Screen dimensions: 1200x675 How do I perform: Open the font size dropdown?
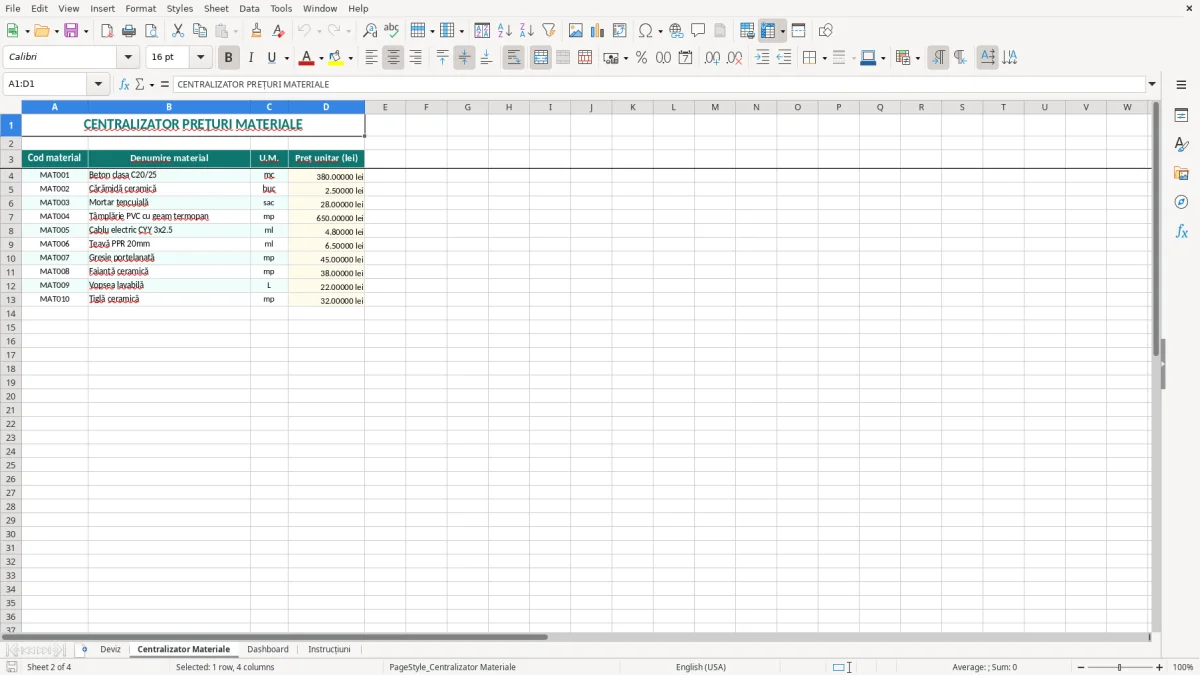200,58
